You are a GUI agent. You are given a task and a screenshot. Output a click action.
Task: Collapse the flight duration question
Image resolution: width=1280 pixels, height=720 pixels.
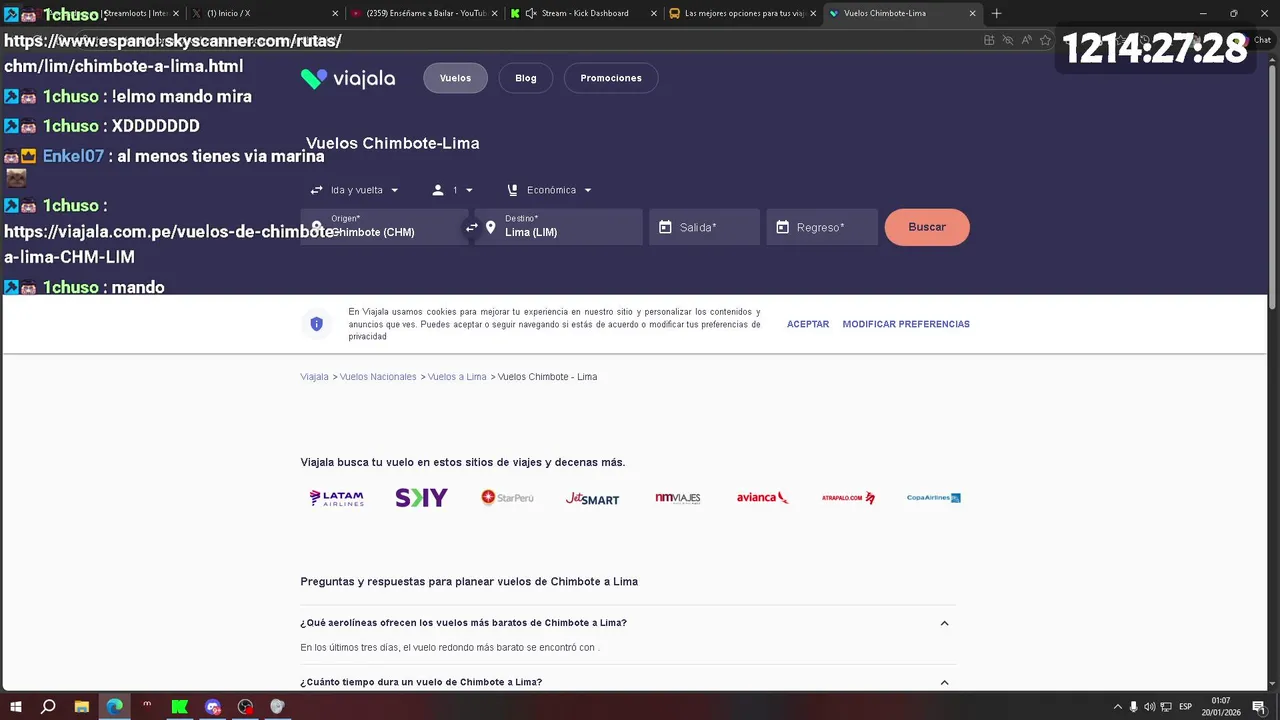[x=944, y=682]
